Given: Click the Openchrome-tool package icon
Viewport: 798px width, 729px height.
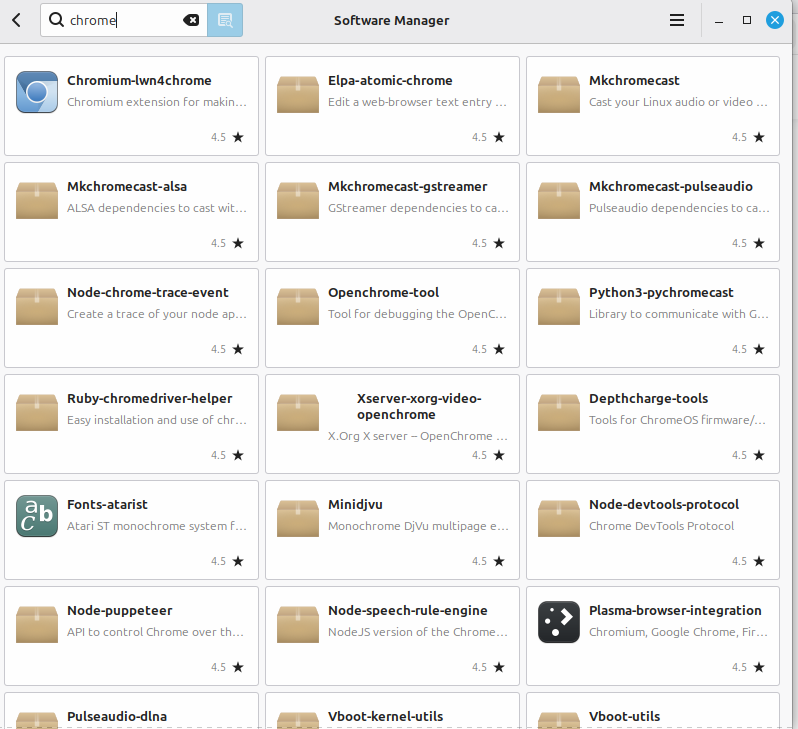Looking at the screenshot, I should tap(298, 305).
